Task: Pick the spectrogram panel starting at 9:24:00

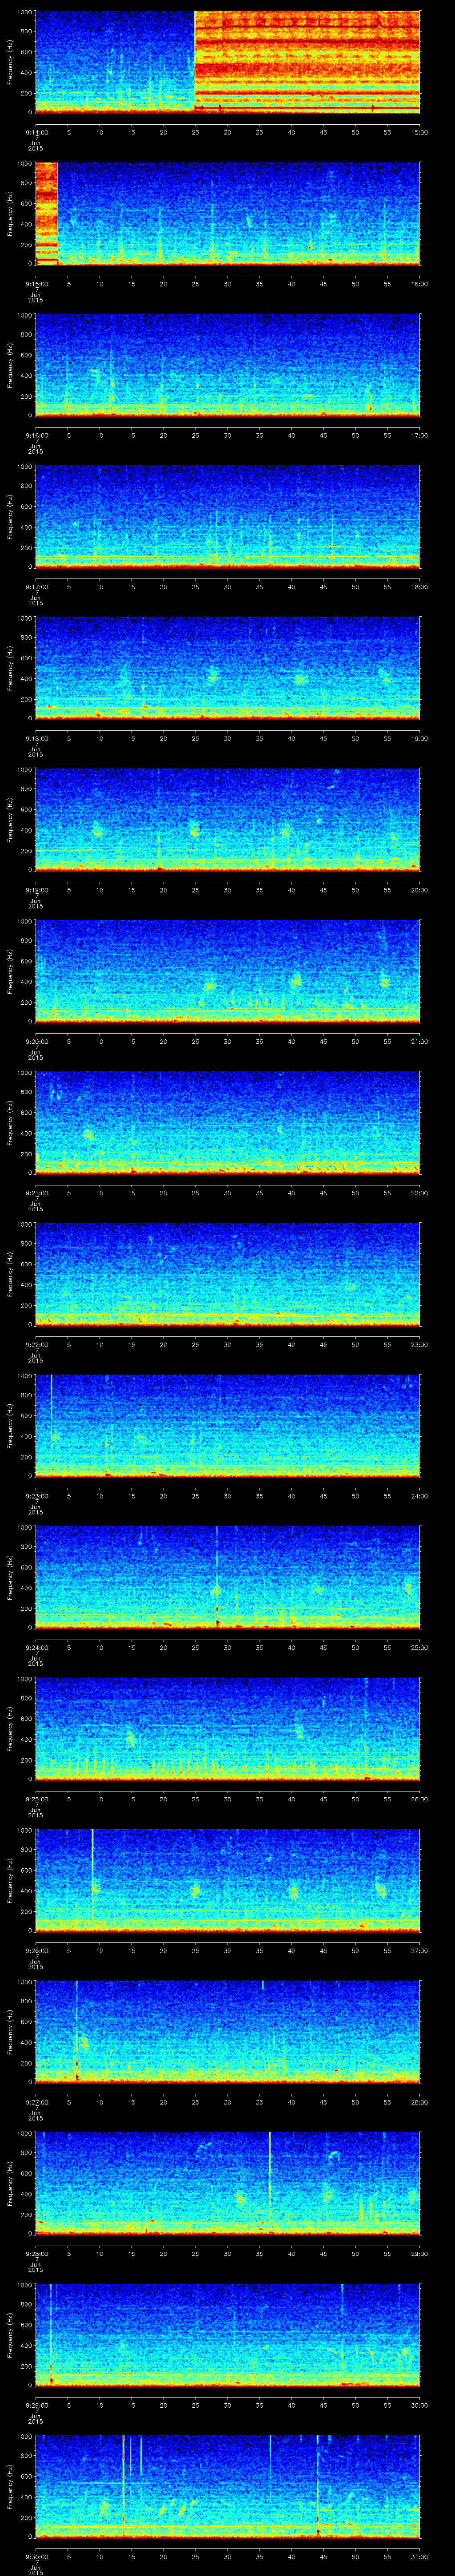Action: pos(228,1577)
